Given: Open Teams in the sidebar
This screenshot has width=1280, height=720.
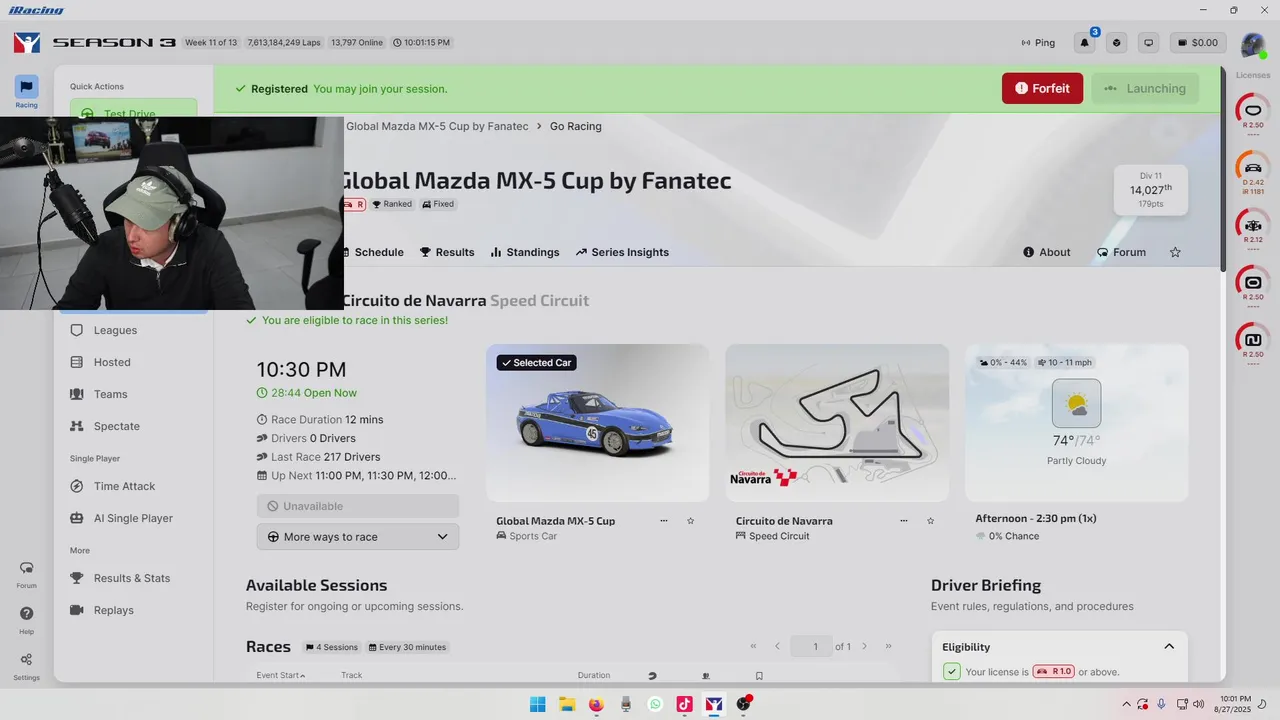Looking at the screenshot, I should 110,394.
